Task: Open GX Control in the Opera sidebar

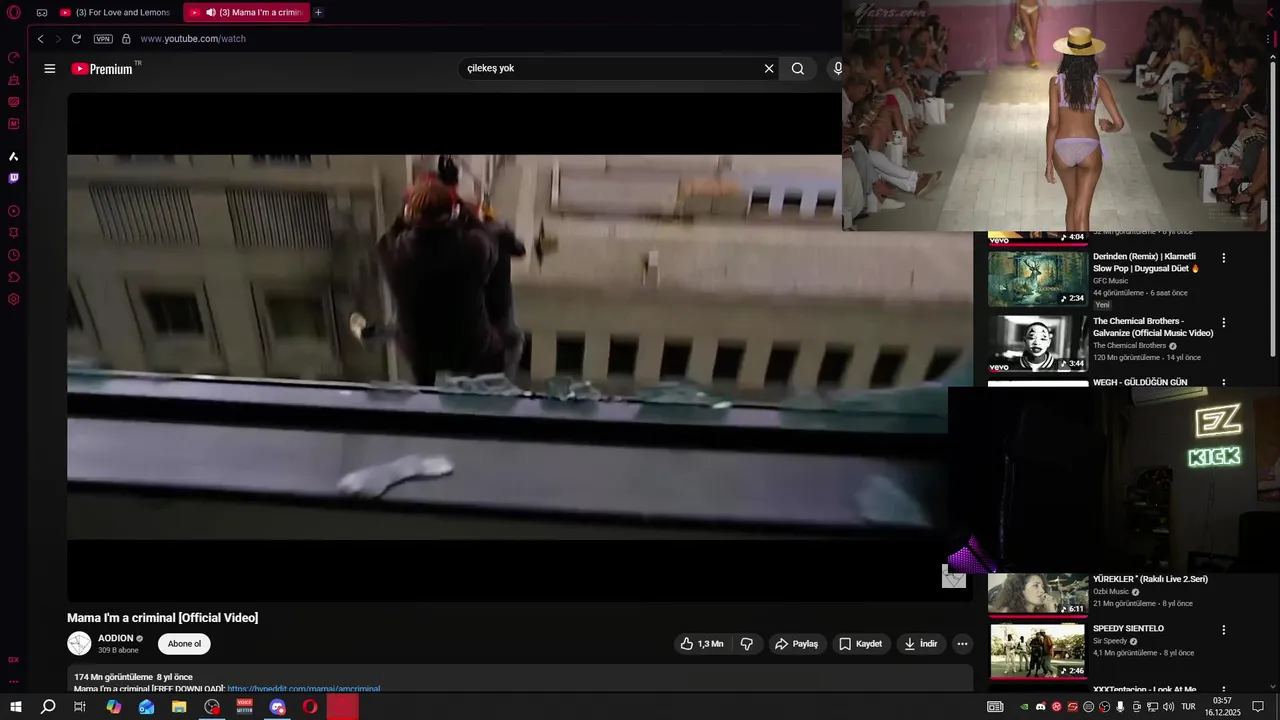Action: (x=14, y=57)
